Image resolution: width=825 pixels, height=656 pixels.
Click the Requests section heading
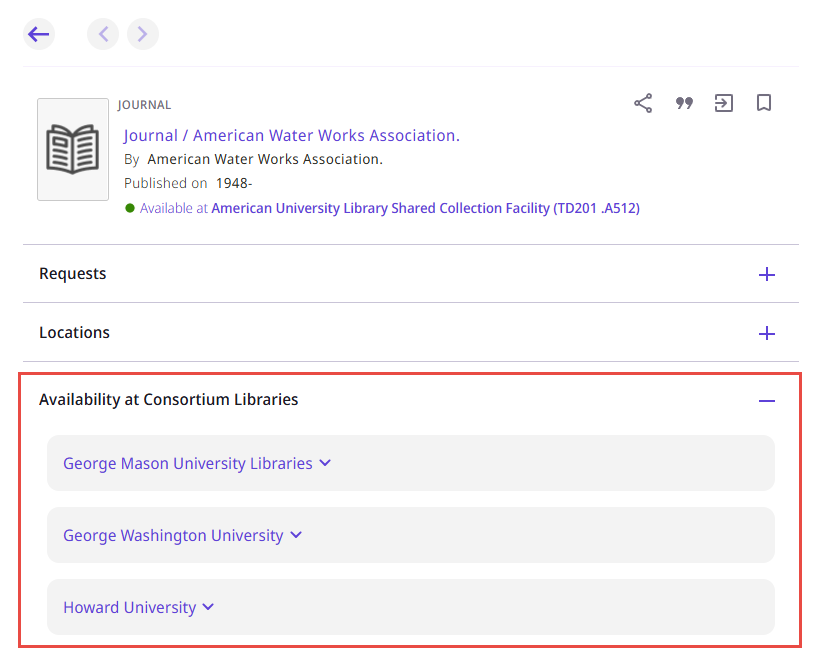(73, 273)
